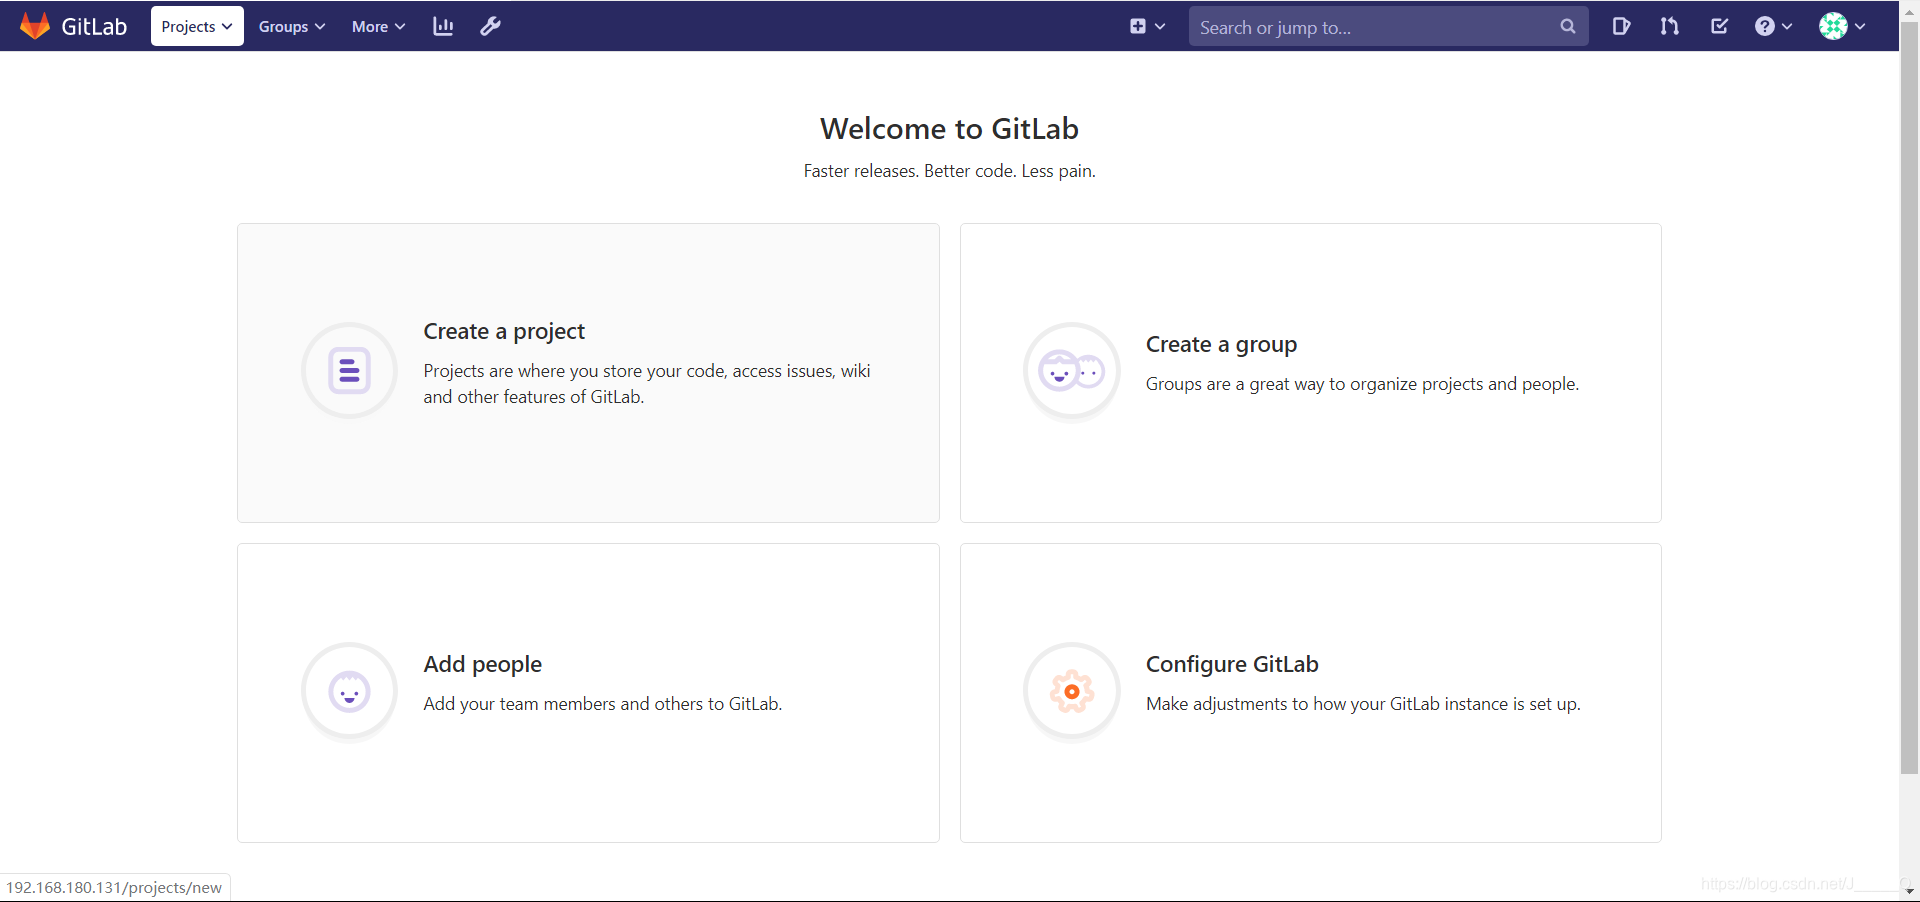Open the To-Do list icon

(1719, 26)
